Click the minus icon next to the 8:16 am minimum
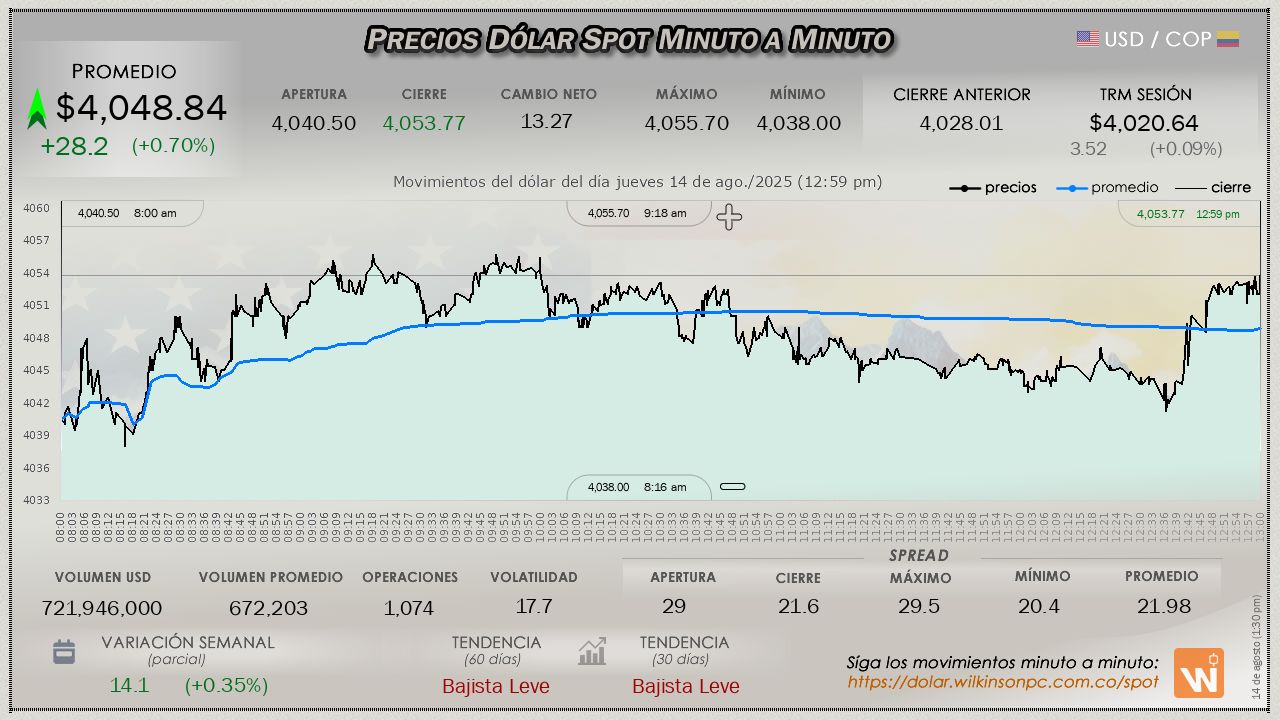The height and width of the screenshot is (720, 1280). 733,487
